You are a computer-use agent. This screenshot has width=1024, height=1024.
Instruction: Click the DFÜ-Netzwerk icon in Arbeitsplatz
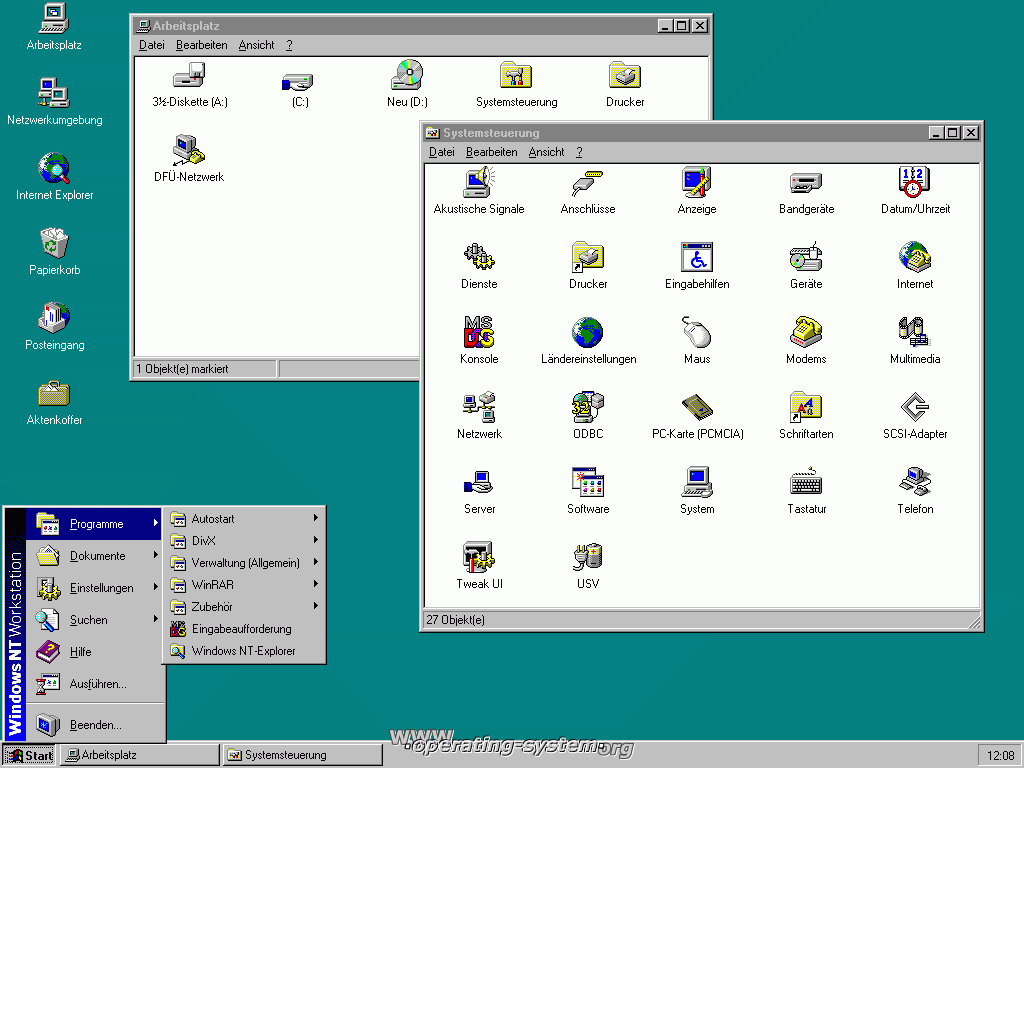[189, 151]
